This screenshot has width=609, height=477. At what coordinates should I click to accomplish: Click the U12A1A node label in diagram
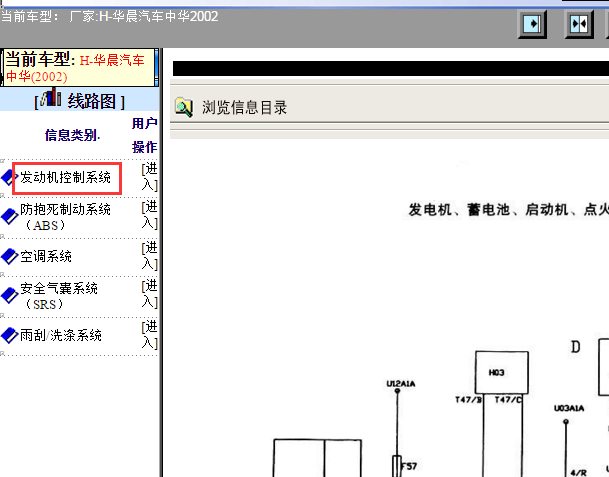[401, 384]
